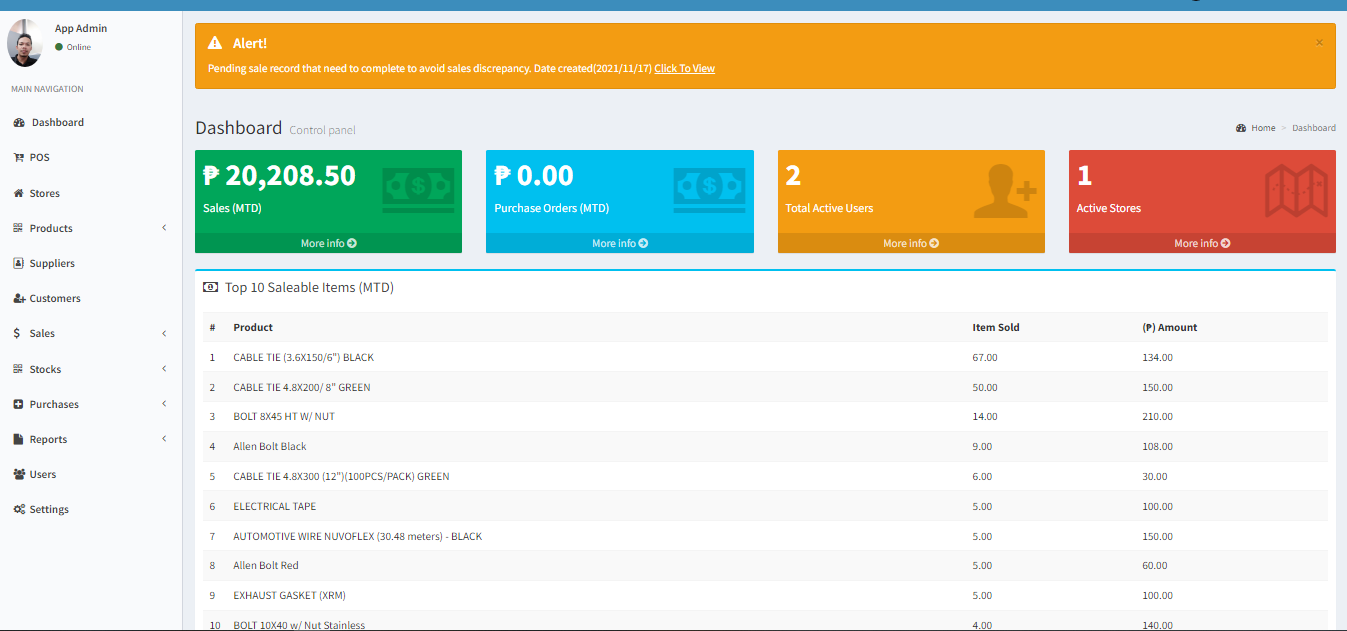Dismiss the Alert with its close X
1347x631 pixels.
[1319, 42]
